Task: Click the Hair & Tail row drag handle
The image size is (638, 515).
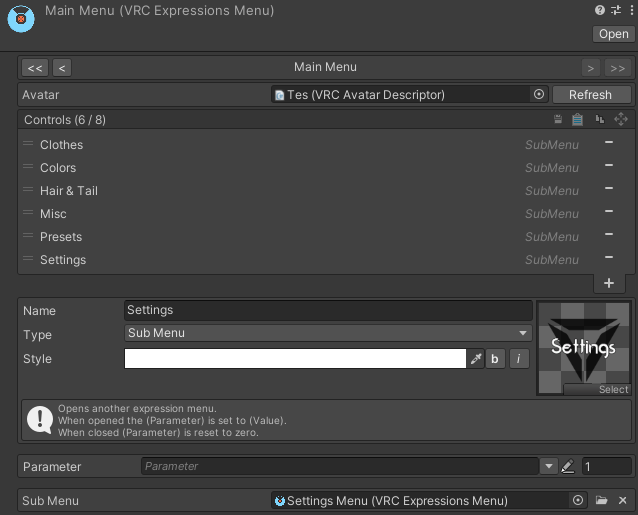Action: pos(28,189)
